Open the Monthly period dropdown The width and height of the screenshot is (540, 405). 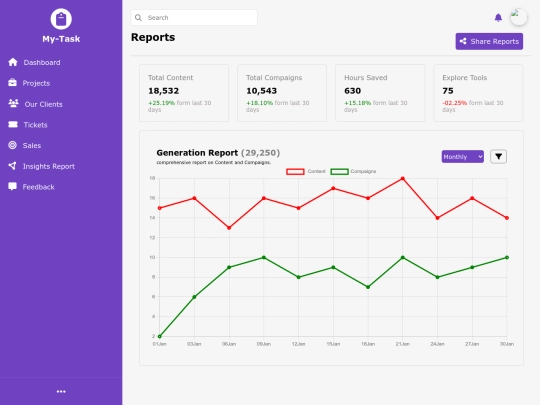(463, 157)
